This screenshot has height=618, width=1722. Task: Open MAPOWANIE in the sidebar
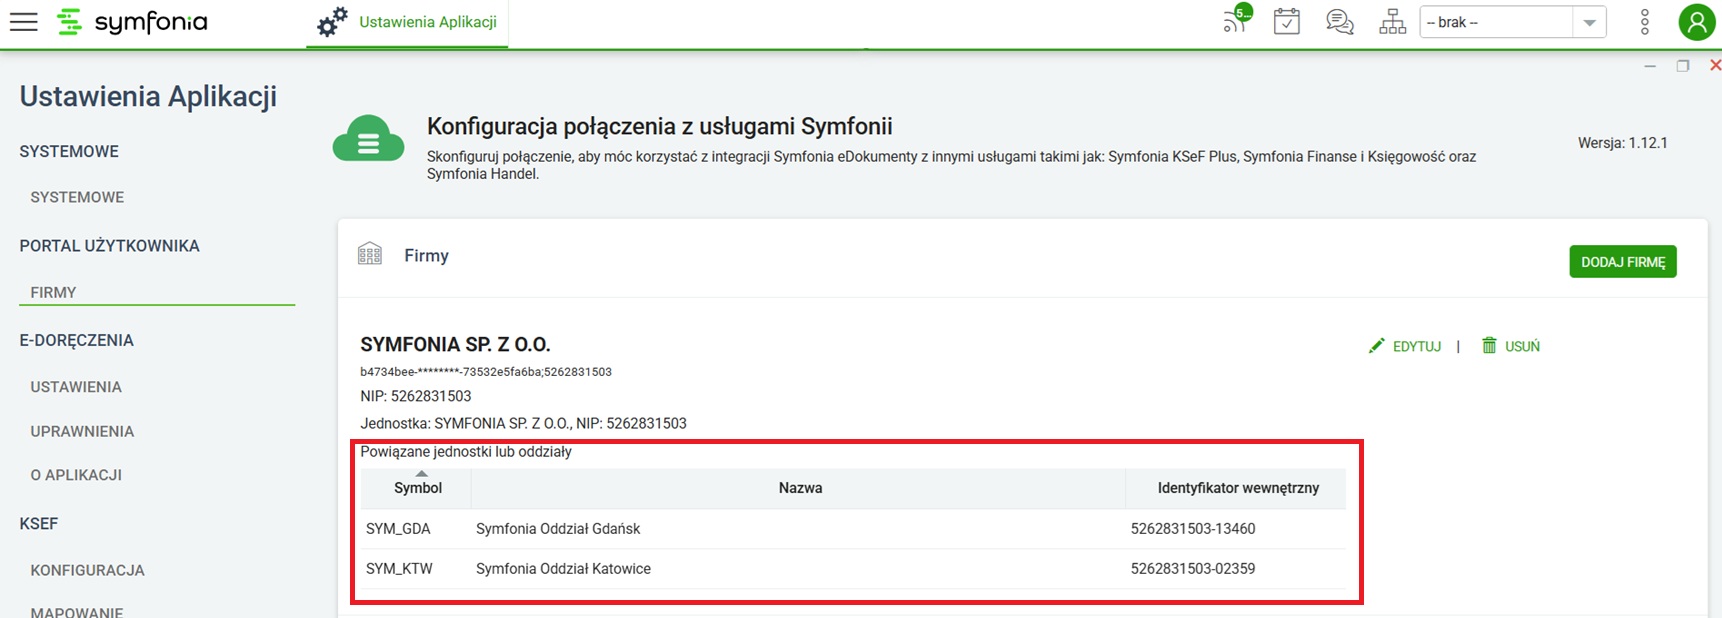(76, 611)
